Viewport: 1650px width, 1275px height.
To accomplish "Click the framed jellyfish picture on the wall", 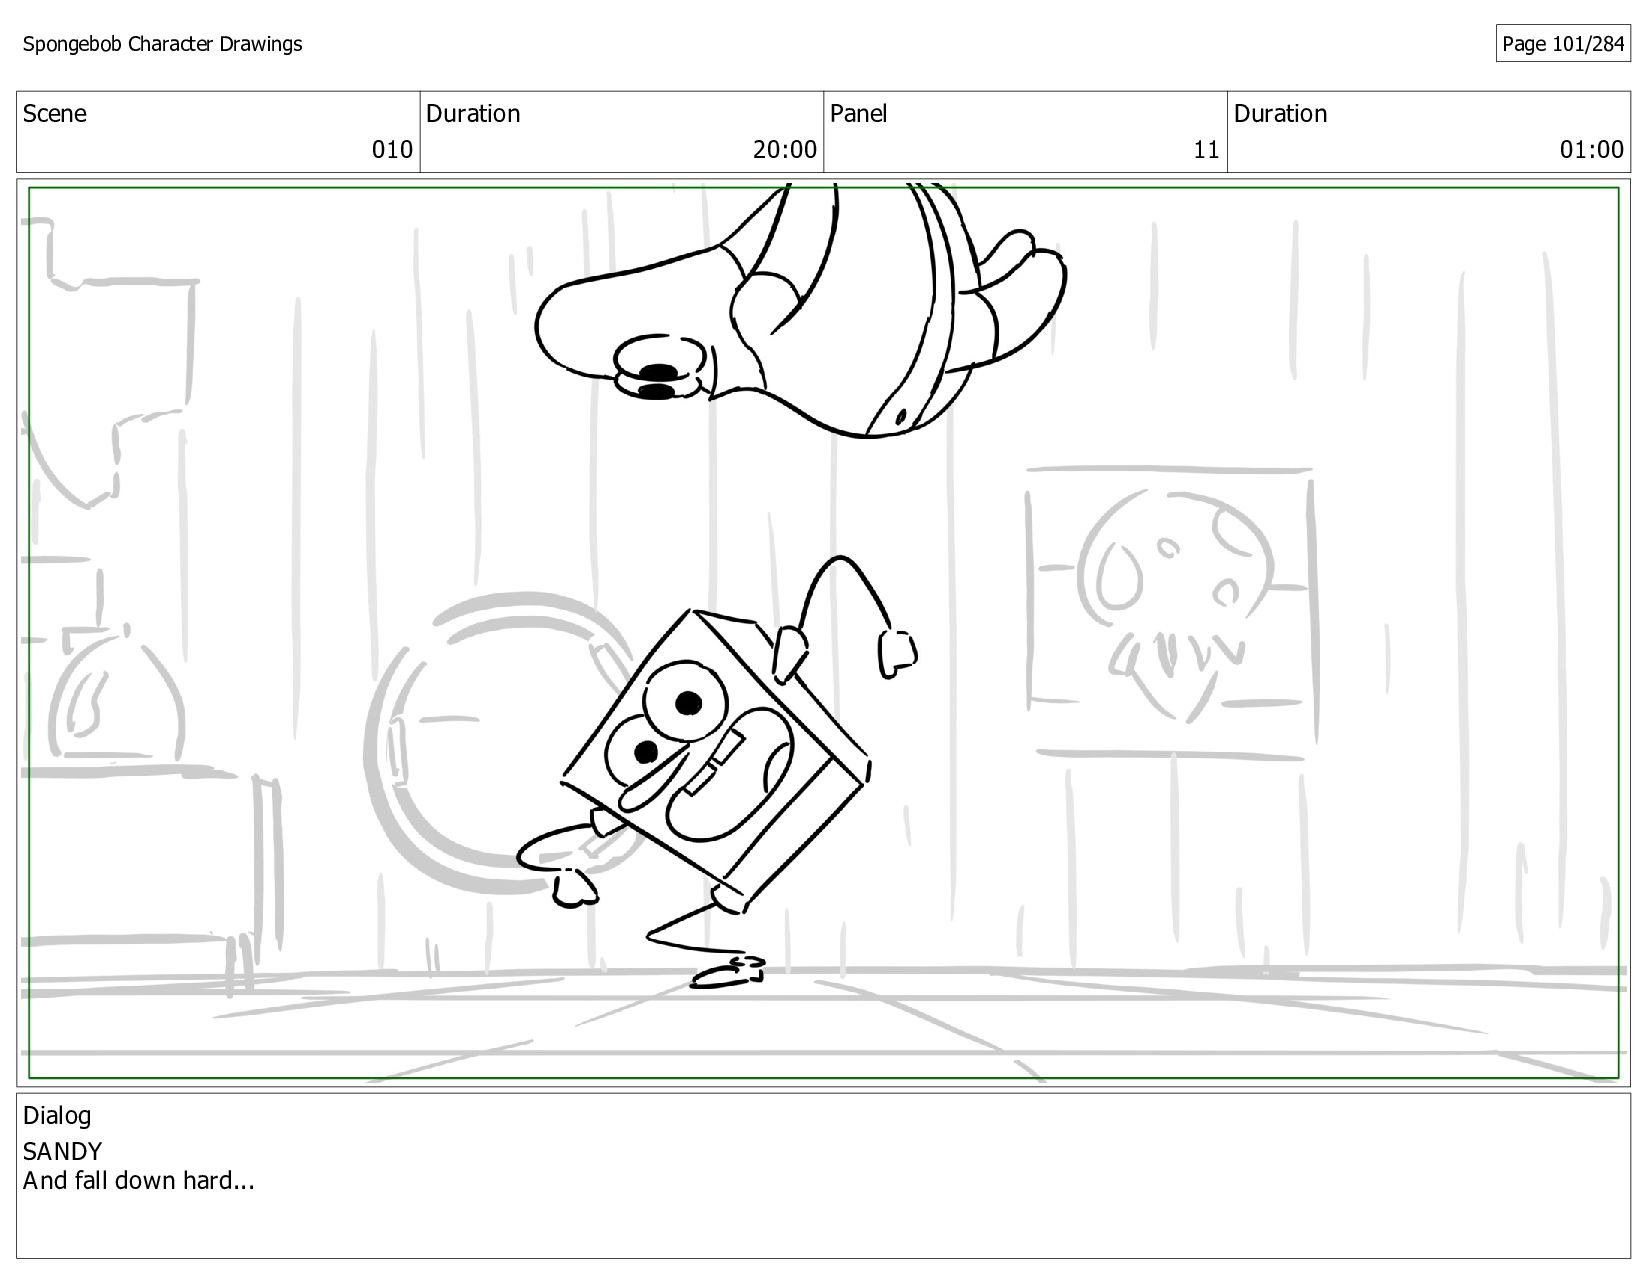I will [x=1171, y=610].
